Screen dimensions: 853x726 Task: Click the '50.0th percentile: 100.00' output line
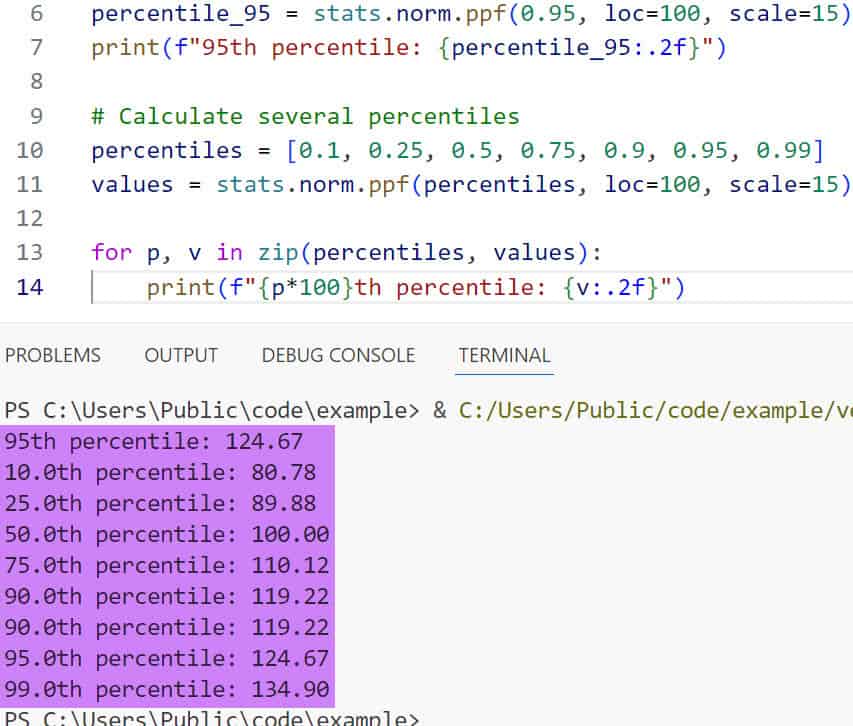click(x=167, y=536)
